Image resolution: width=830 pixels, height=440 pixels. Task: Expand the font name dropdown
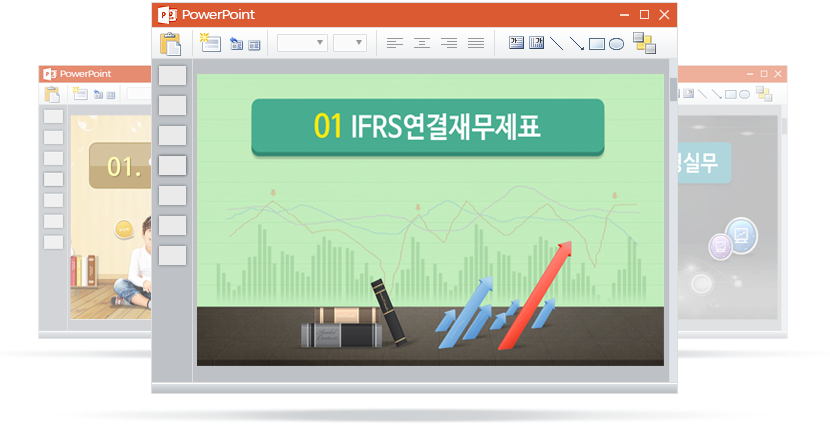pyautogui.click(x=302, y=43)
